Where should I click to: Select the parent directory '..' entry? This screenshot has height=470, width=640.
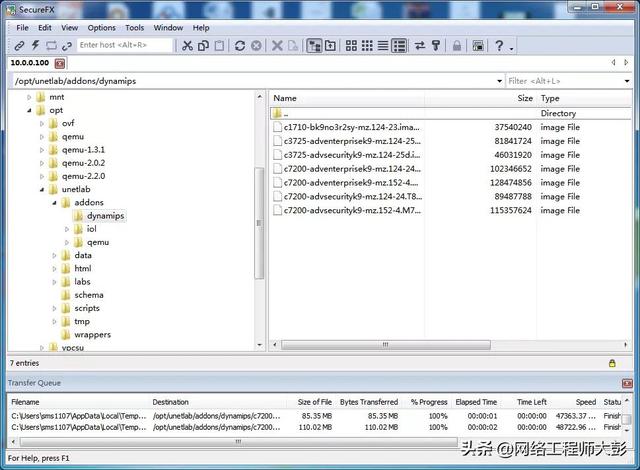click(x=450, y=113)
